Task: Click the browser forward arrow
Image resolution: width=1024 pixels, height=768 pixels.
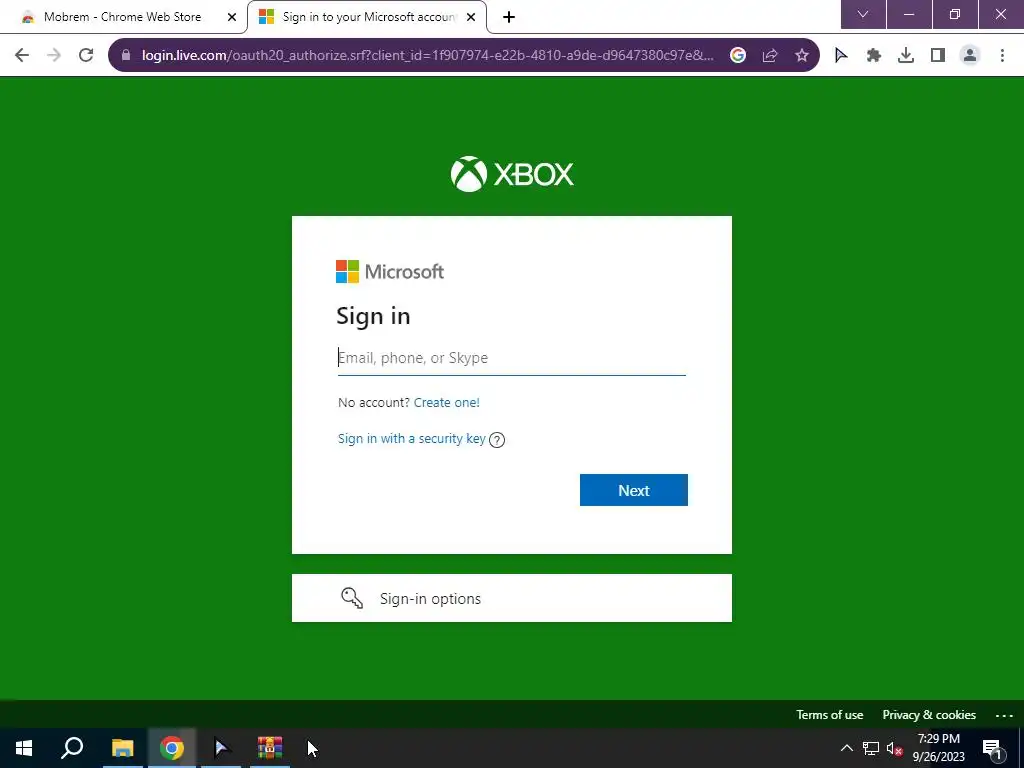Action: [54, 55]
